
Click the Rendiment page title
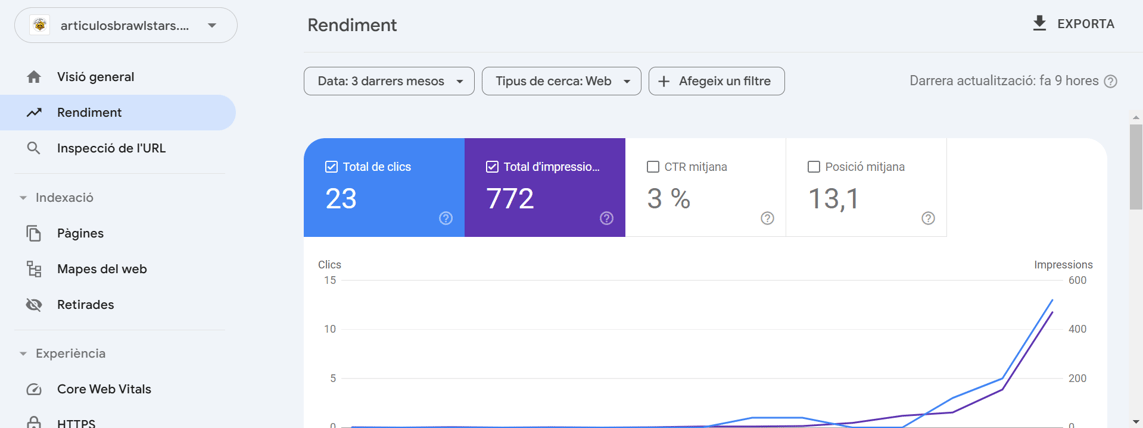pyautogui.click(x=352, y=25)
